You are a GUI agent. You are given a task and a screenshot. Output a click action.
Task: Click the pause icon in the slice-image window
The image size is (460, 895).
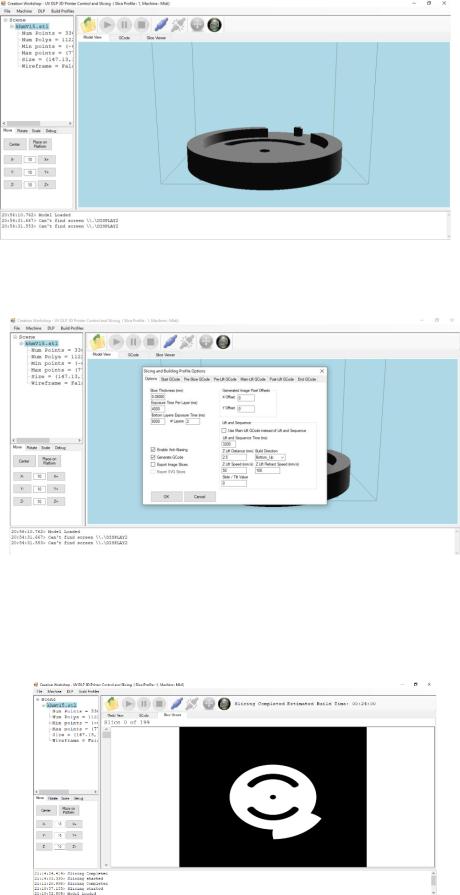click(x=145, y=703)
